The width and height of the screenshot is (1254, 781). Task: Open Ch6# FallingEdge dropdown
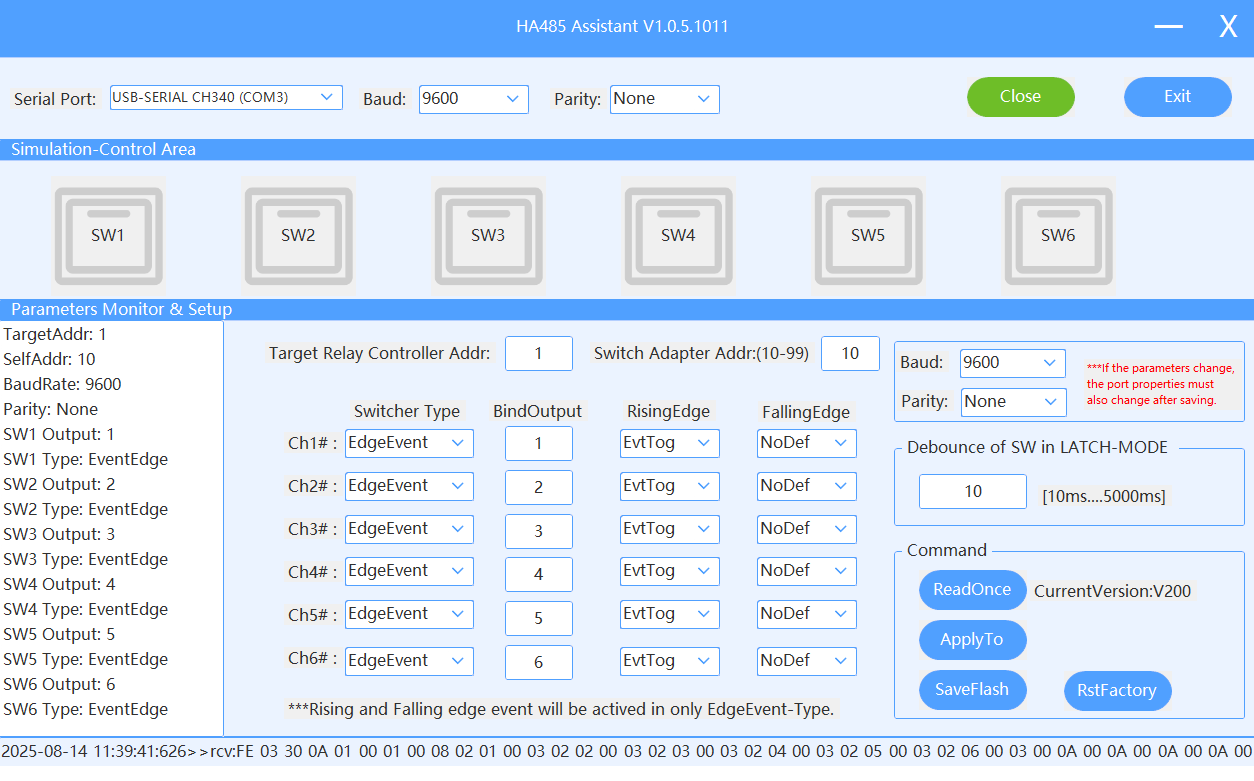(806, 661)
